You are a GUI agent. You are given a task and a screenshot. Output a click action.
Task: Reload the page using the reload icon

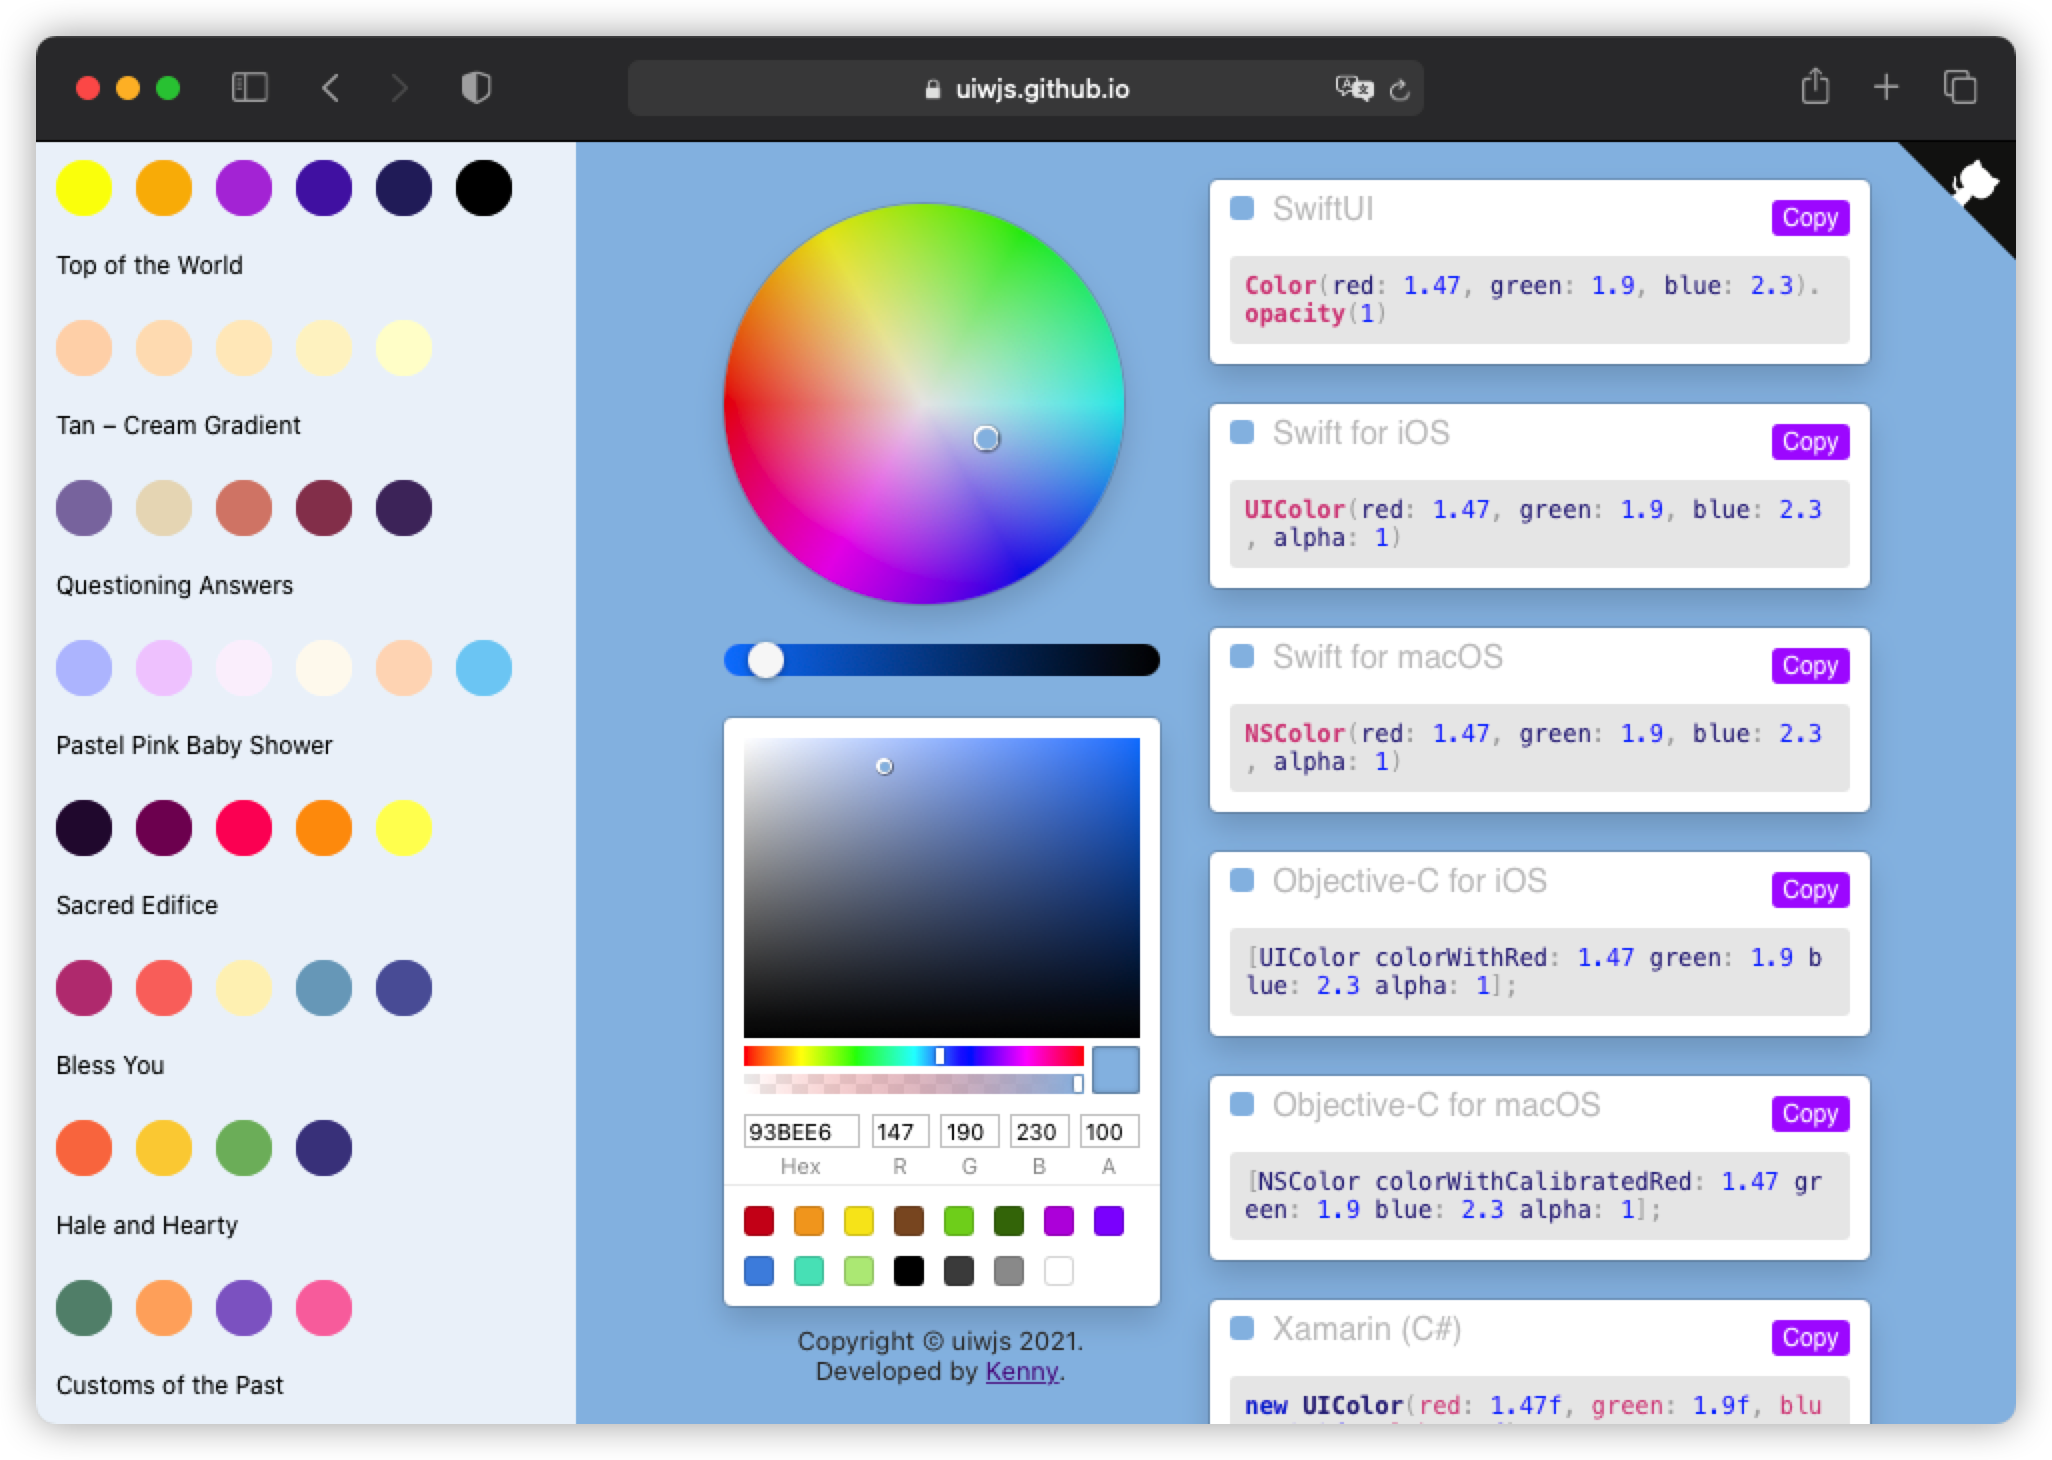pyautogui.click(x=1399, y=89)
